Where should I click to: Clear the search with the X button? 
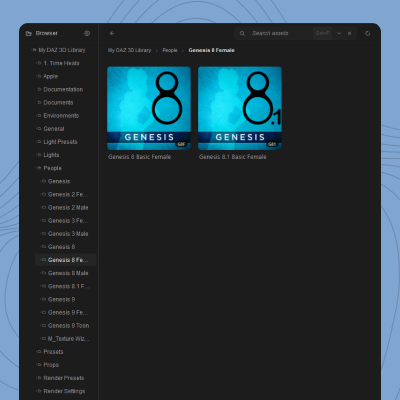(x=349, y=33)
